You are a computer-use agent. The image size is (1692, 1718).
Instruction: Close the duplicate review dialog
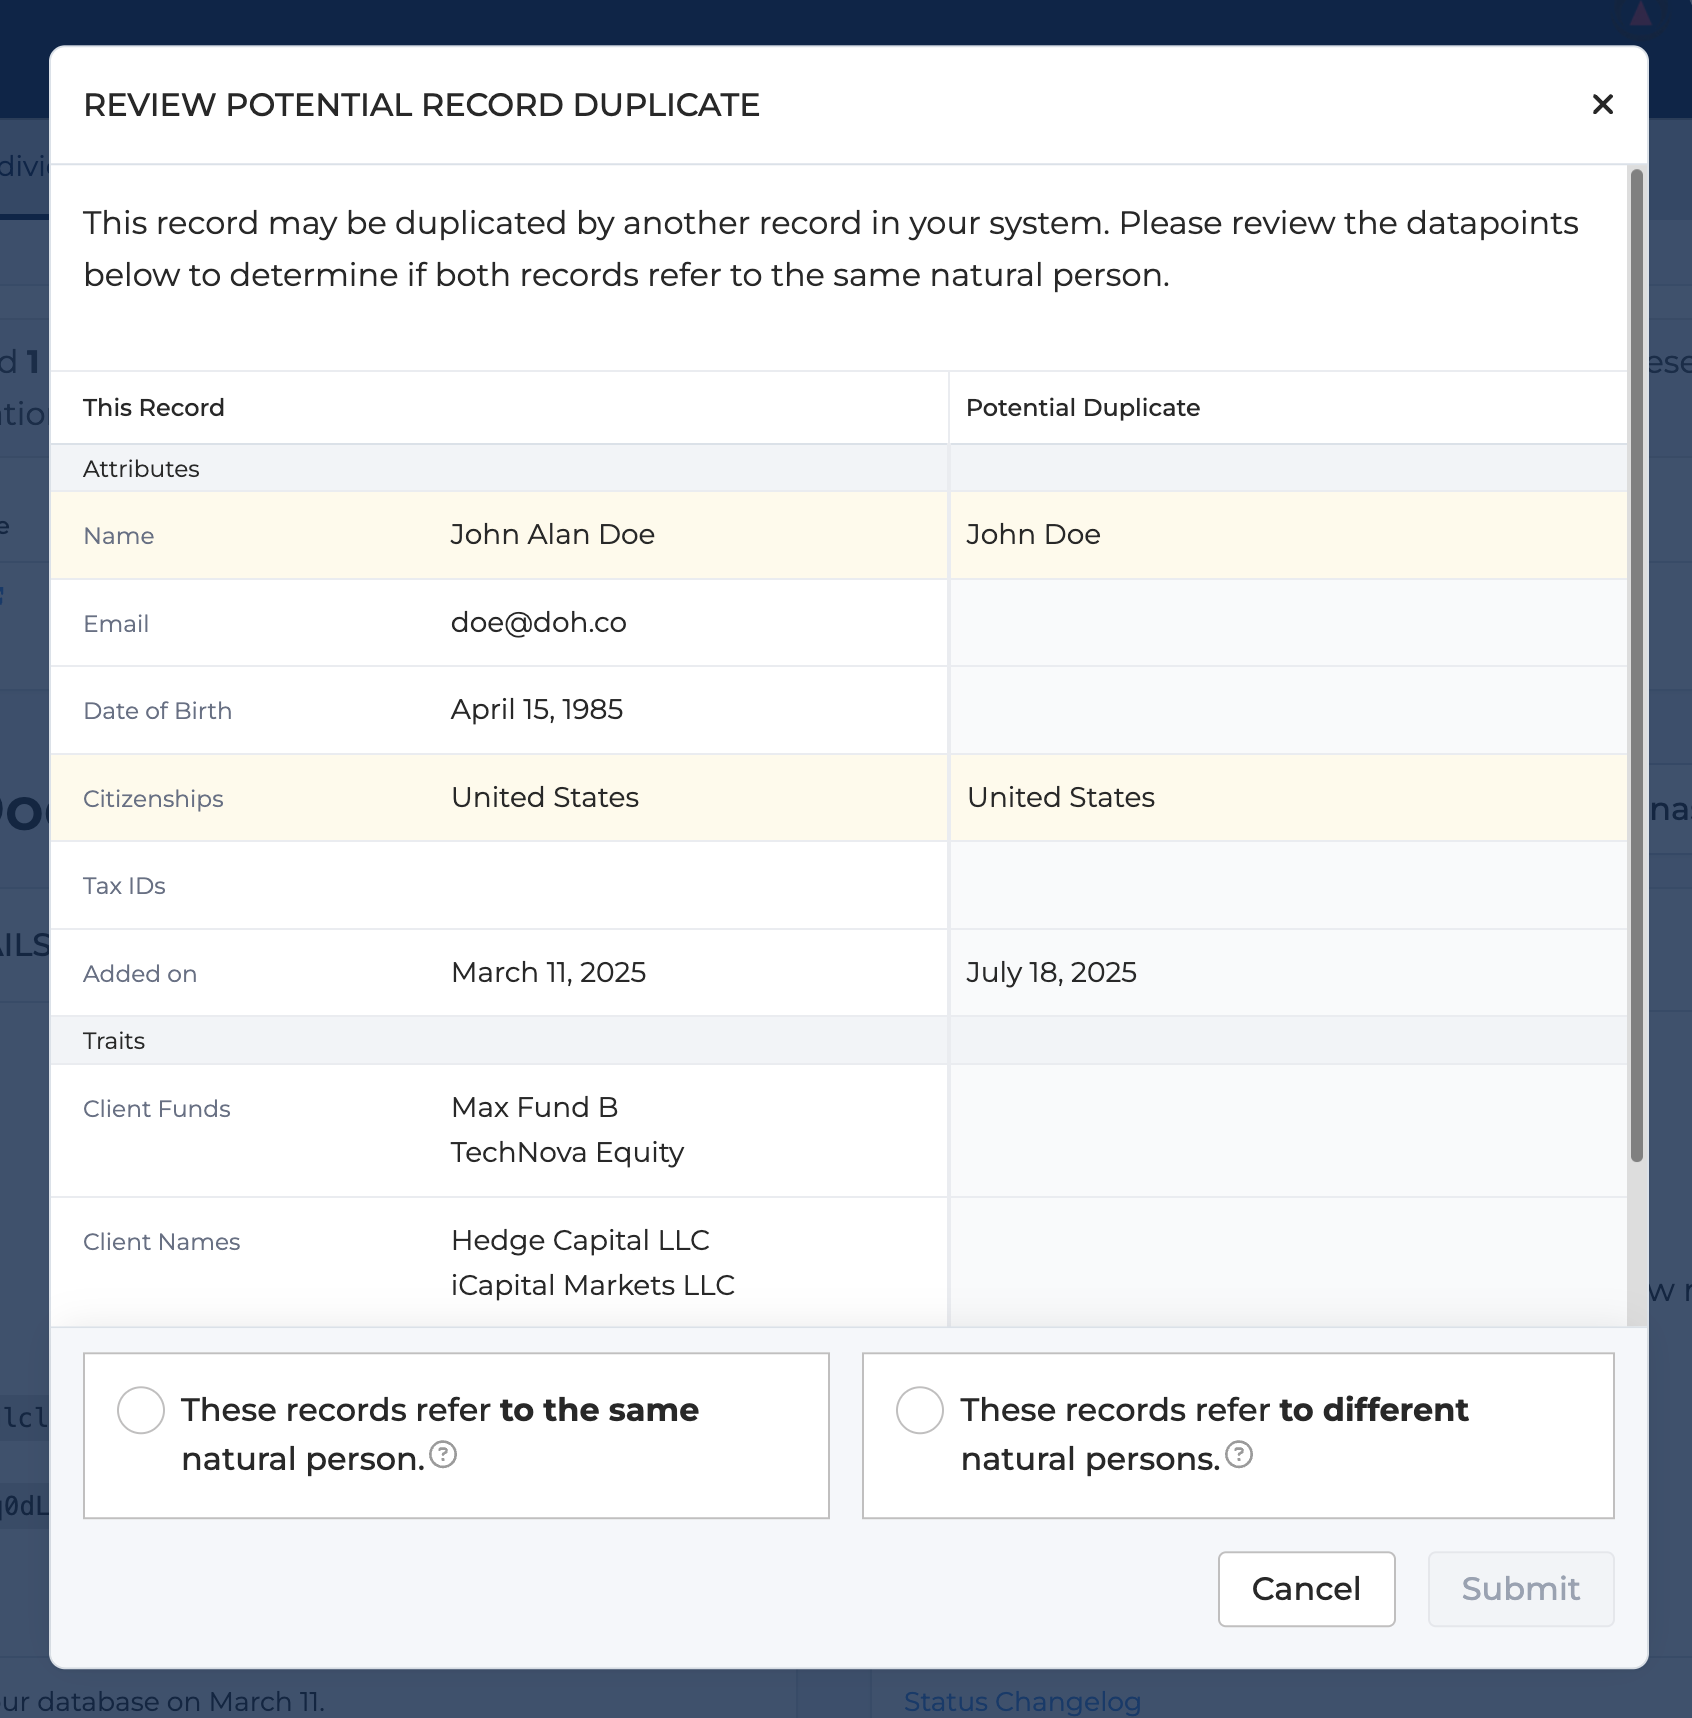(x=1602, y=104)
